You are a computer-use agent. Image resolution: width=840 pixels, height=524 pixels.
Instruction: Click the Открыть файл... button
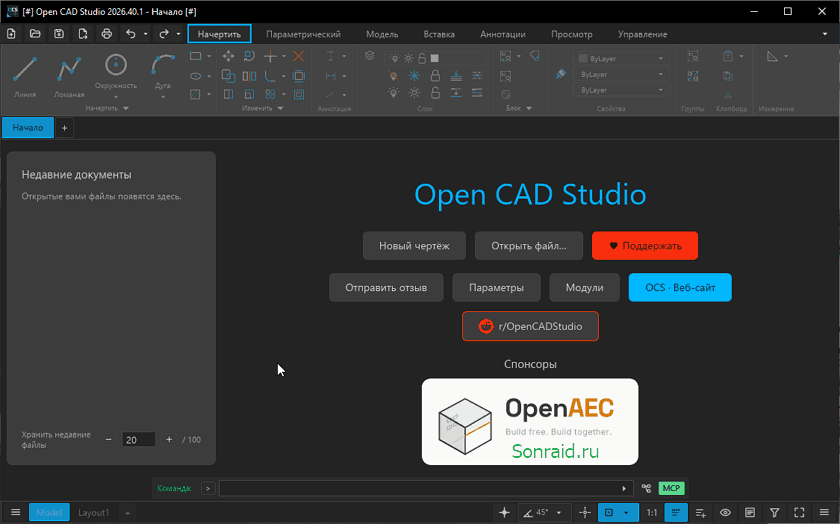[529, 246]
